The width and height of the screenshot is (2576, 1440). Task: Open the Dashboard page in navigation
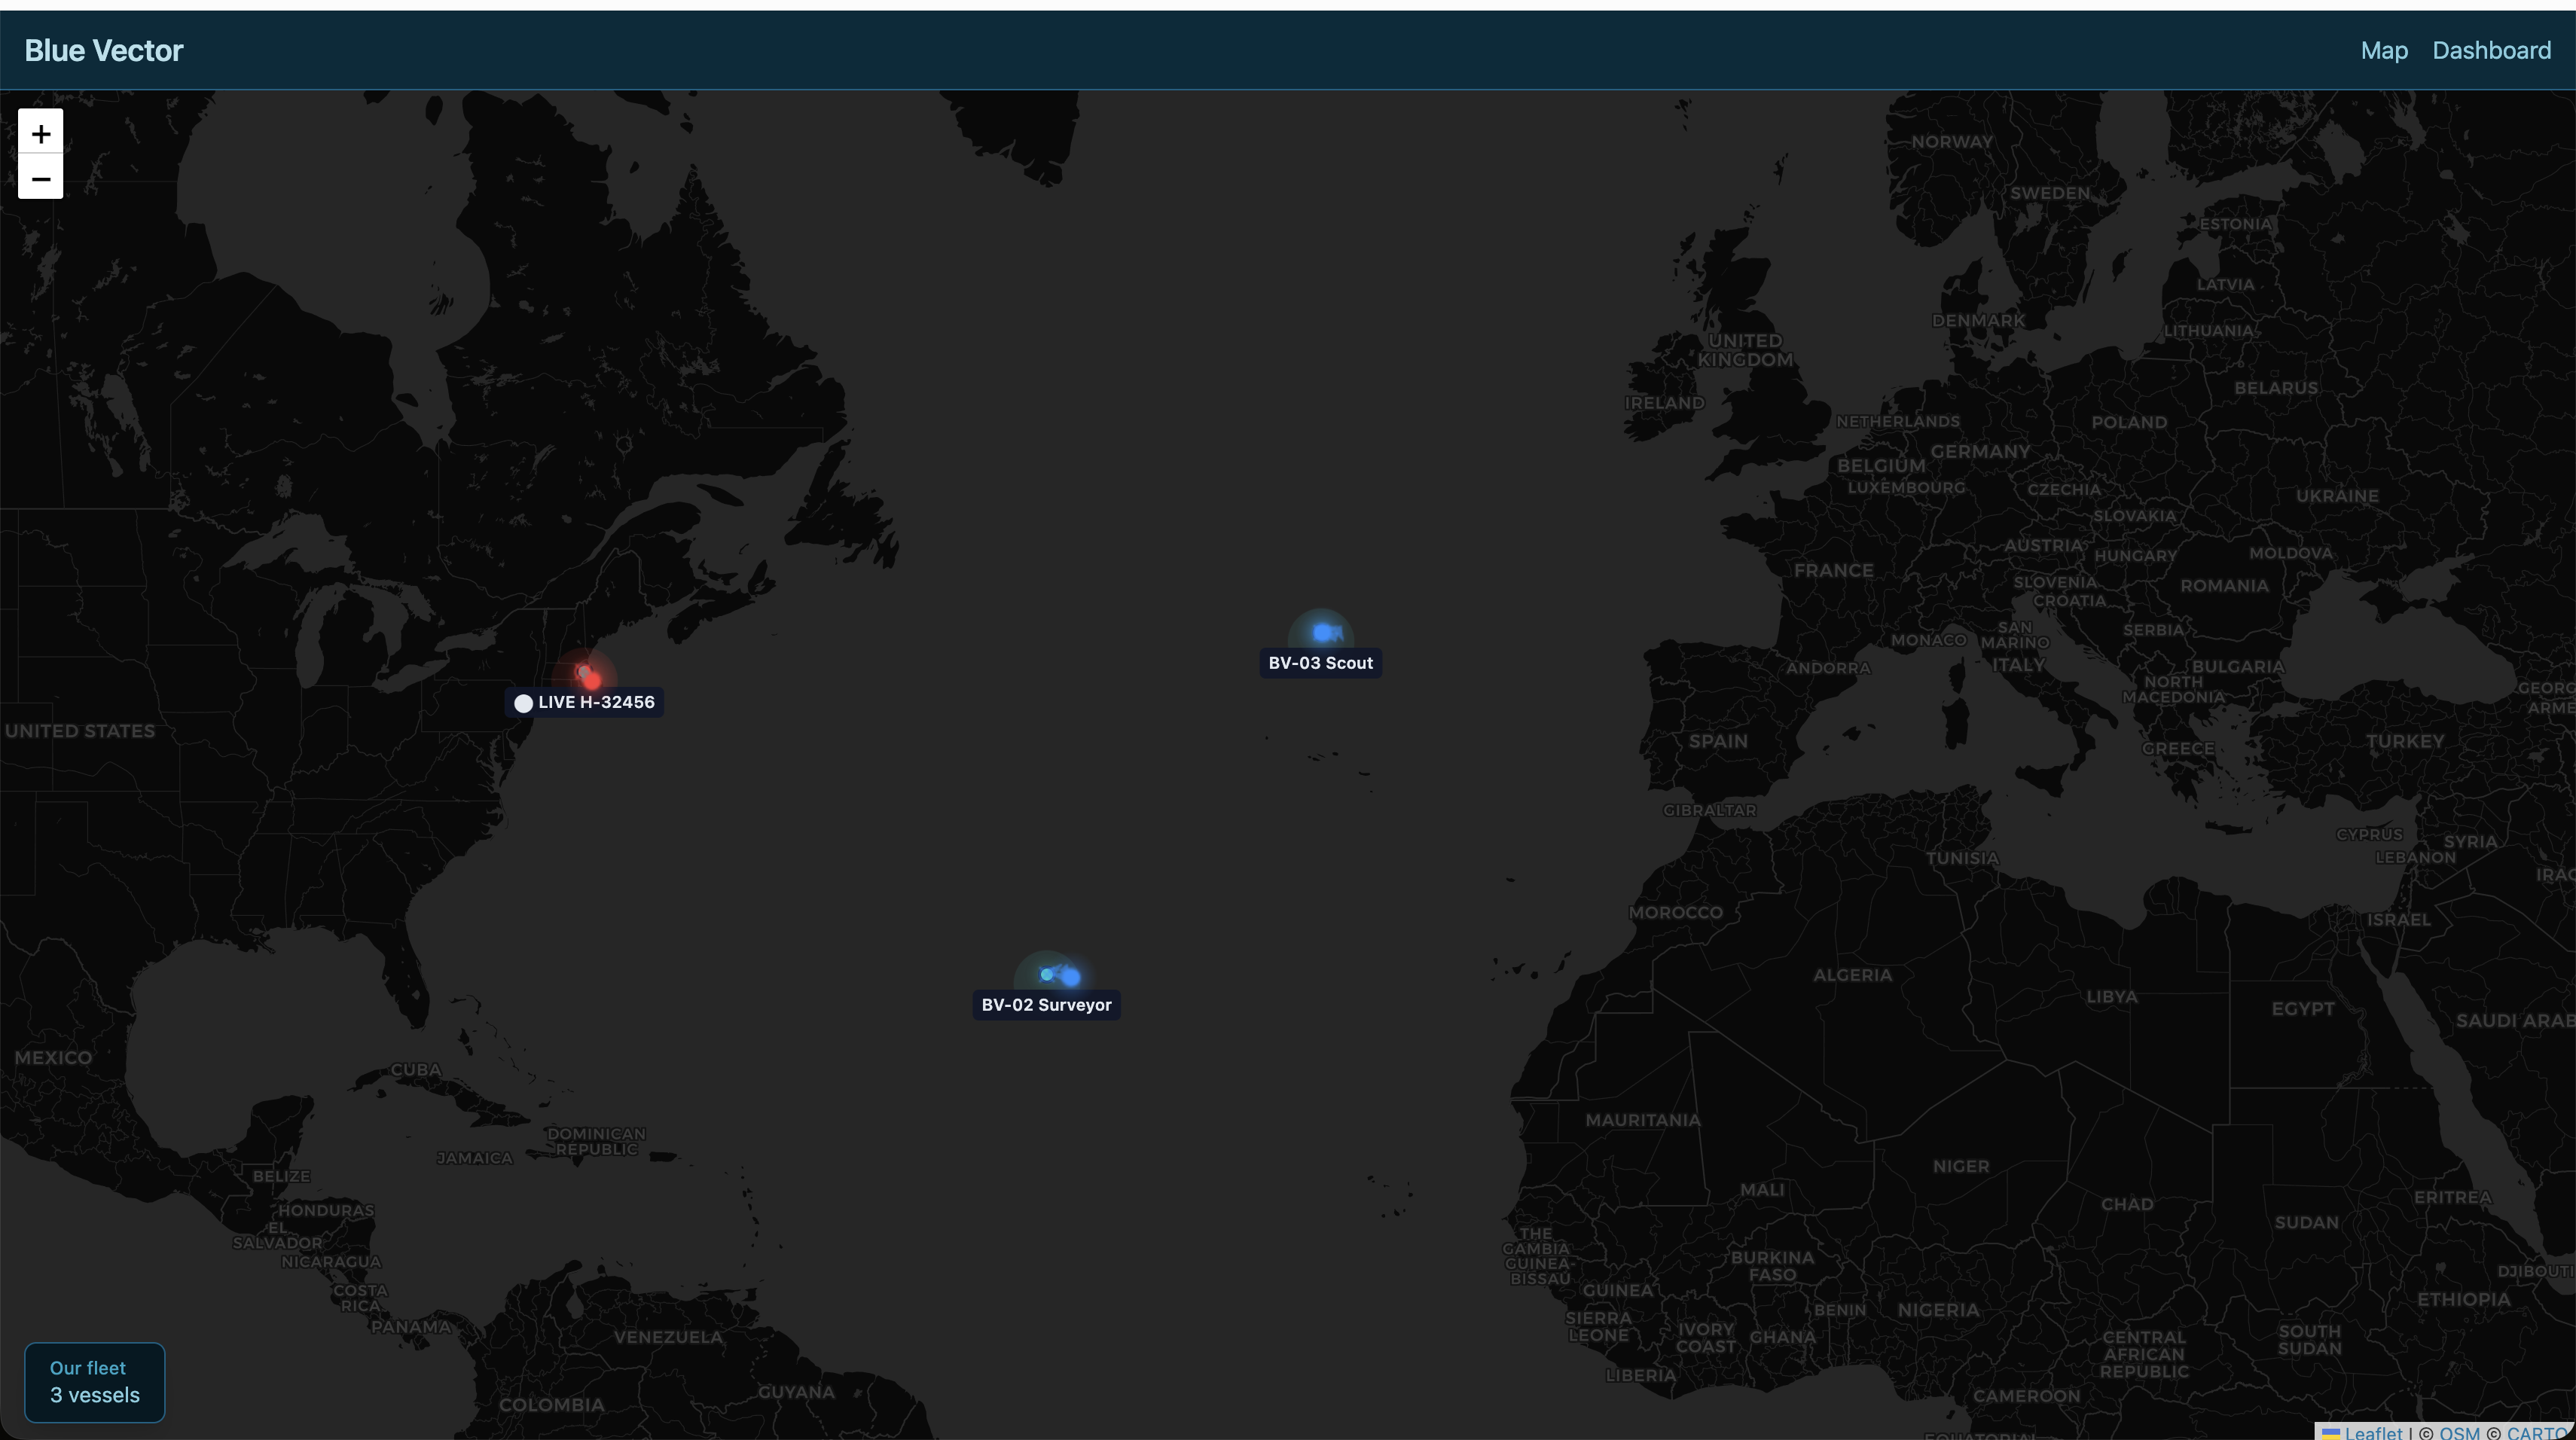pos(2490,51)
